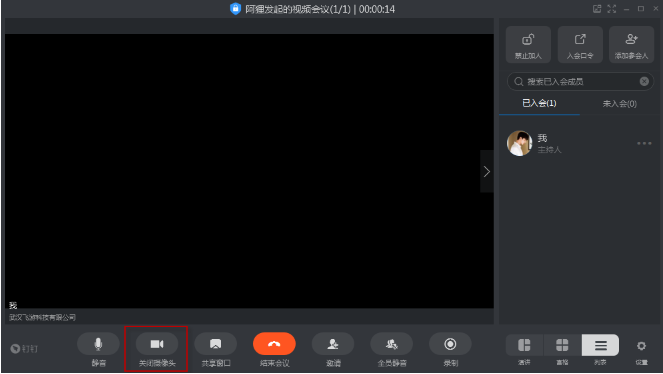This screenshot has width=663, height=374.
Task: Click 添加参会人 to add participants
Action: [x=632, y=45]
